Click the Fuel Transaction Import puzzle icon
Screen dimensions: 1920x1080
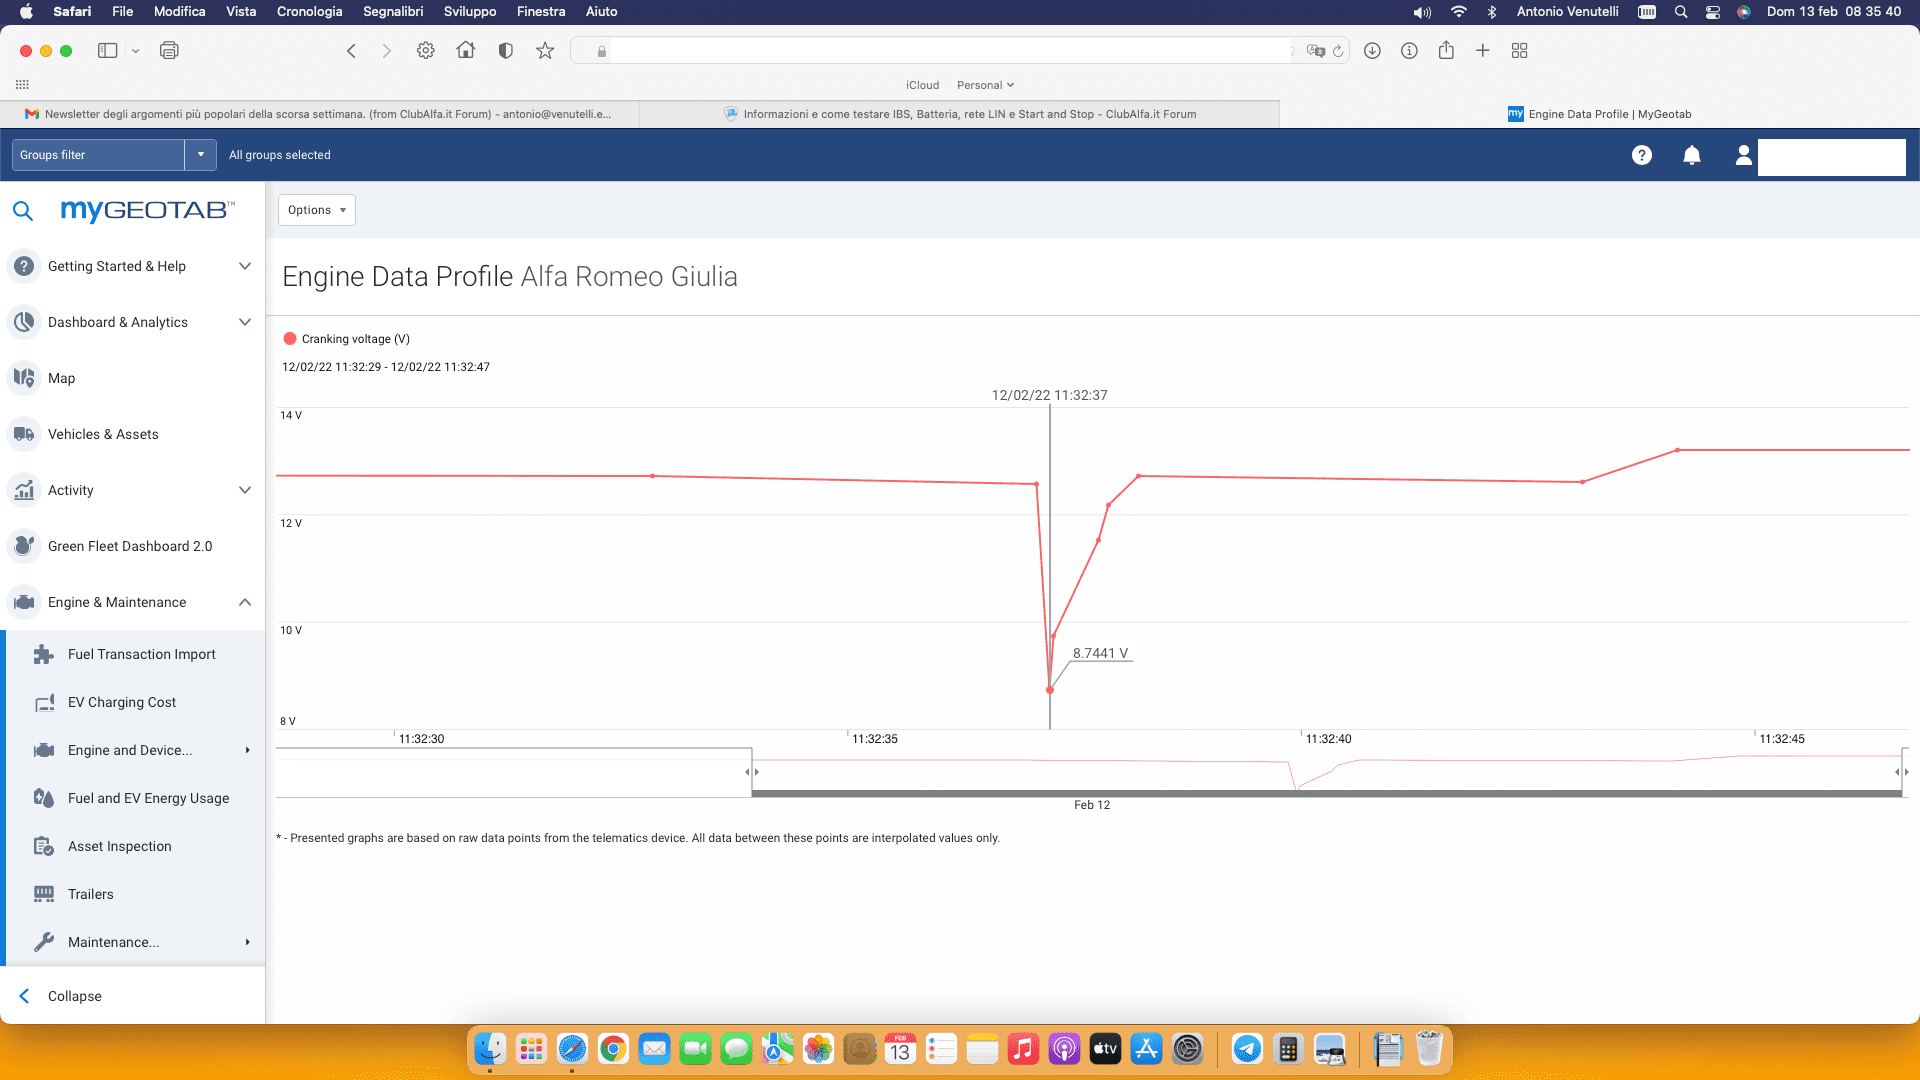[44, 654]
